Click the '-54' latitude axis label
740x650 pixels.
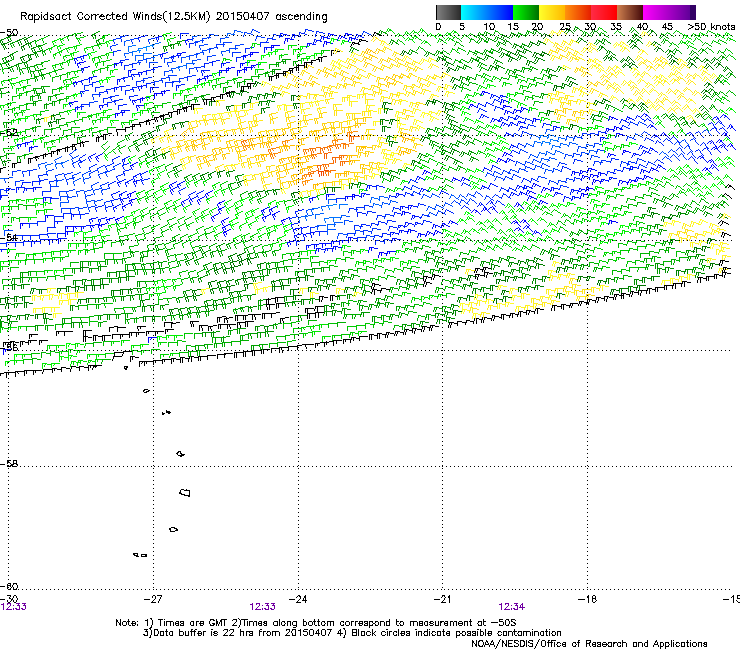coord(9,237)
